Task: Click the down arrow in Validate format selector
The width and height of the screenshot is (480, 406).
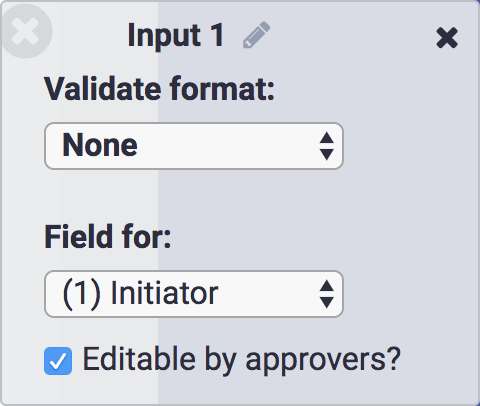Action: [x=327, y=154]
